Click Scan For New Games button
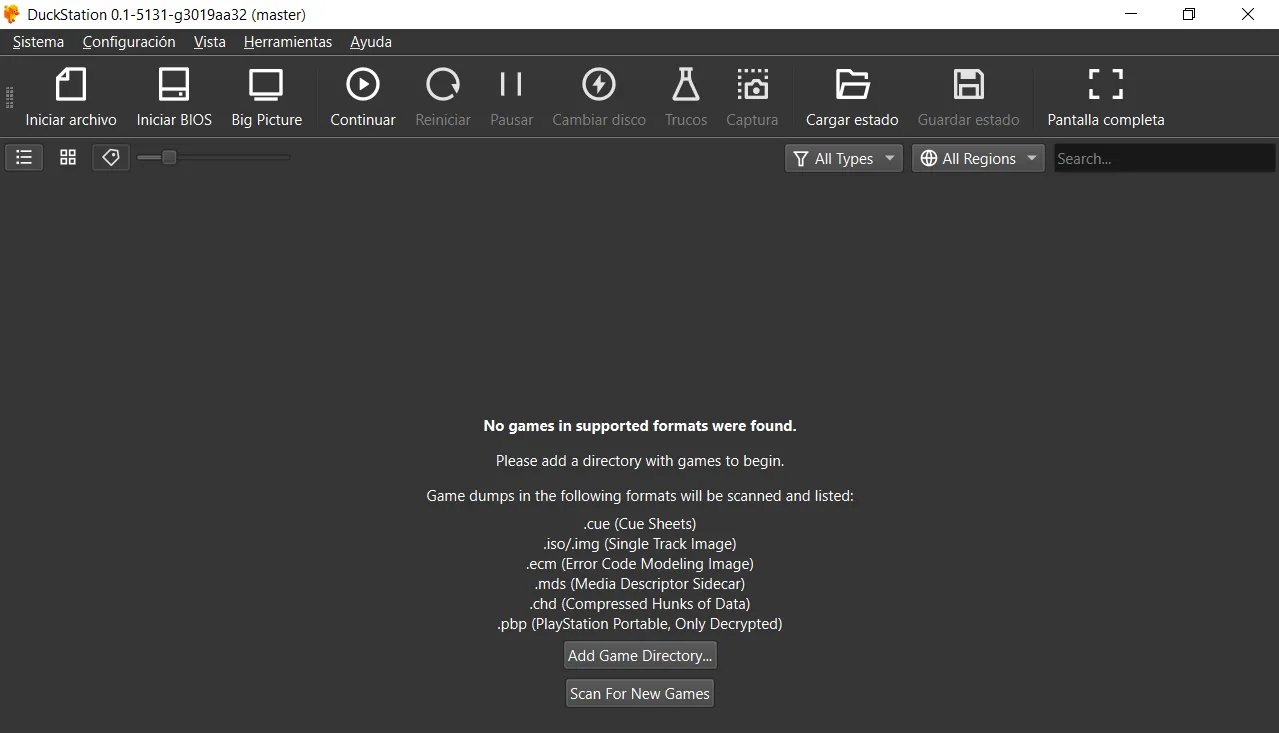This screenshot has height=733, width=1279. (640, 694)
